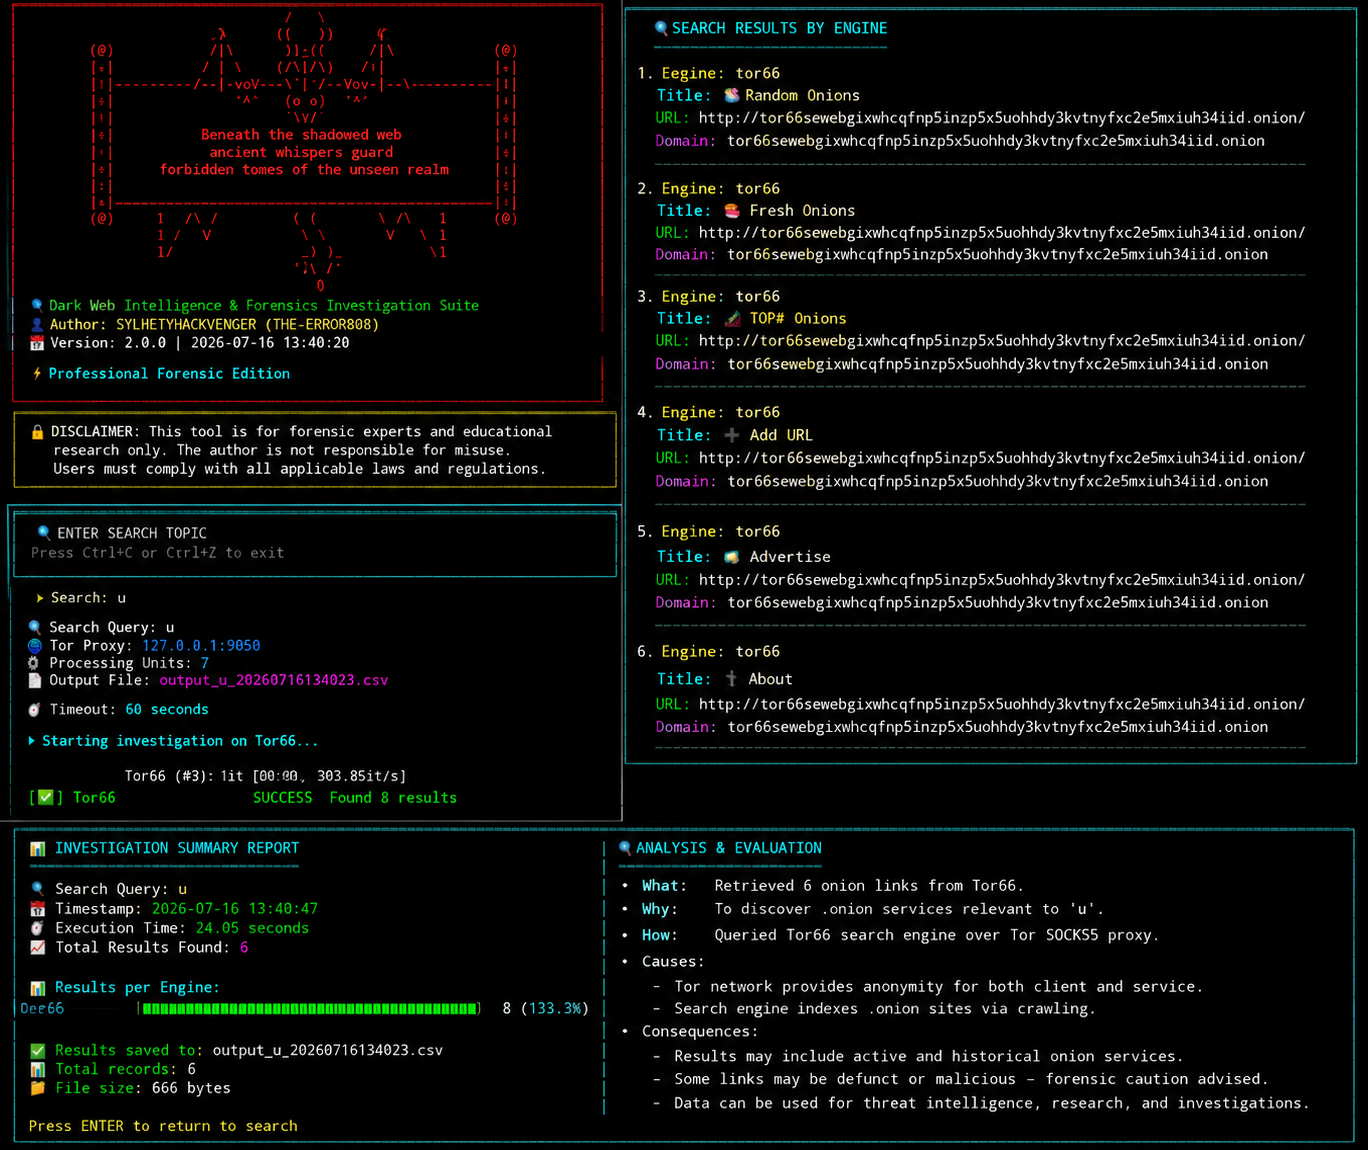Click the document icon beside Output File
This screenshot has width=1368, height=1150.
35,680
